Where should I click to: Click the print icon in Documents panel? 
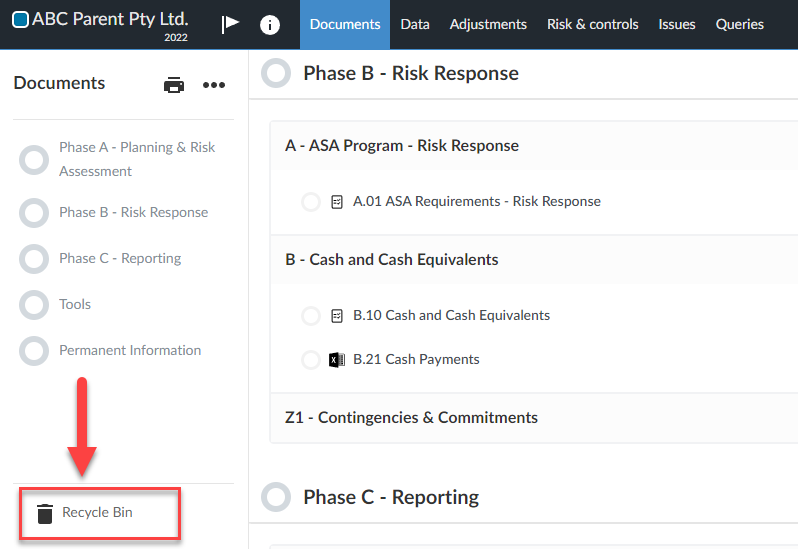[174, 85]
